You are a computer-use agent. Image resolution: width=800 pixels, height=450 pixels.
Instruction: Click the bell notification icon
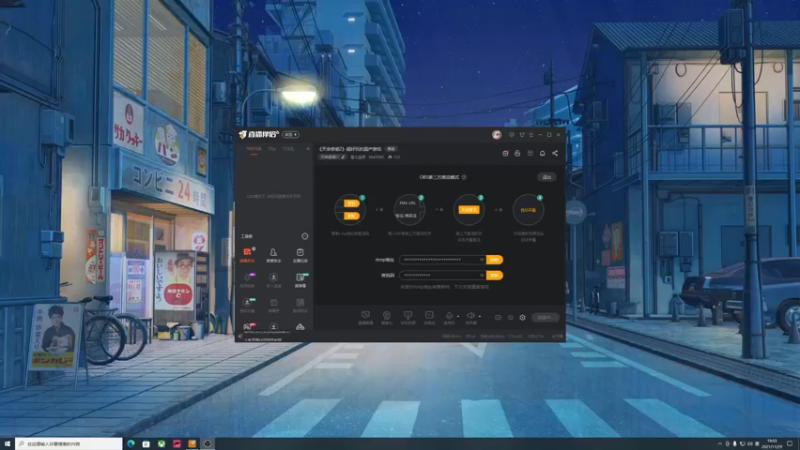coord(542,153)
